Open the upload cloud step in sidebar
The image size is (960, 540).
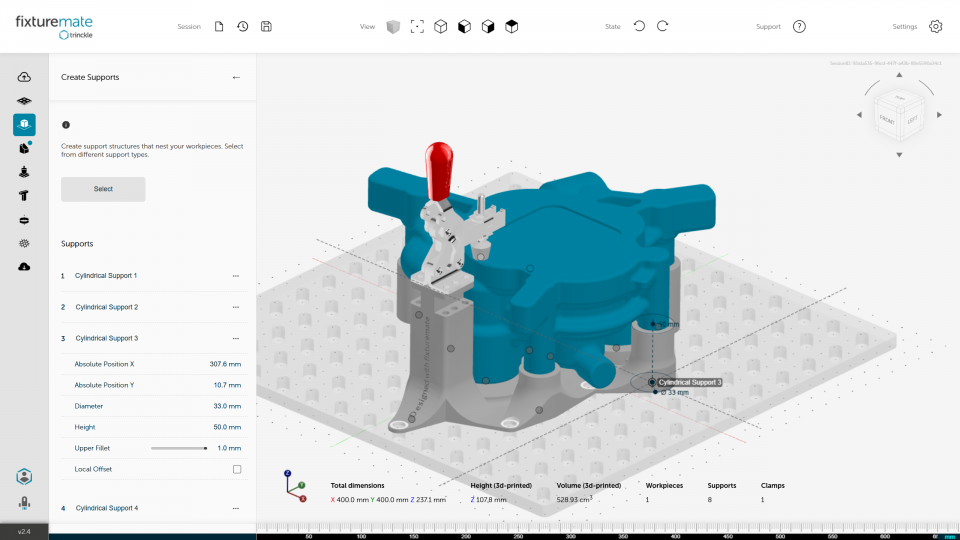click(x=24, y=77)
